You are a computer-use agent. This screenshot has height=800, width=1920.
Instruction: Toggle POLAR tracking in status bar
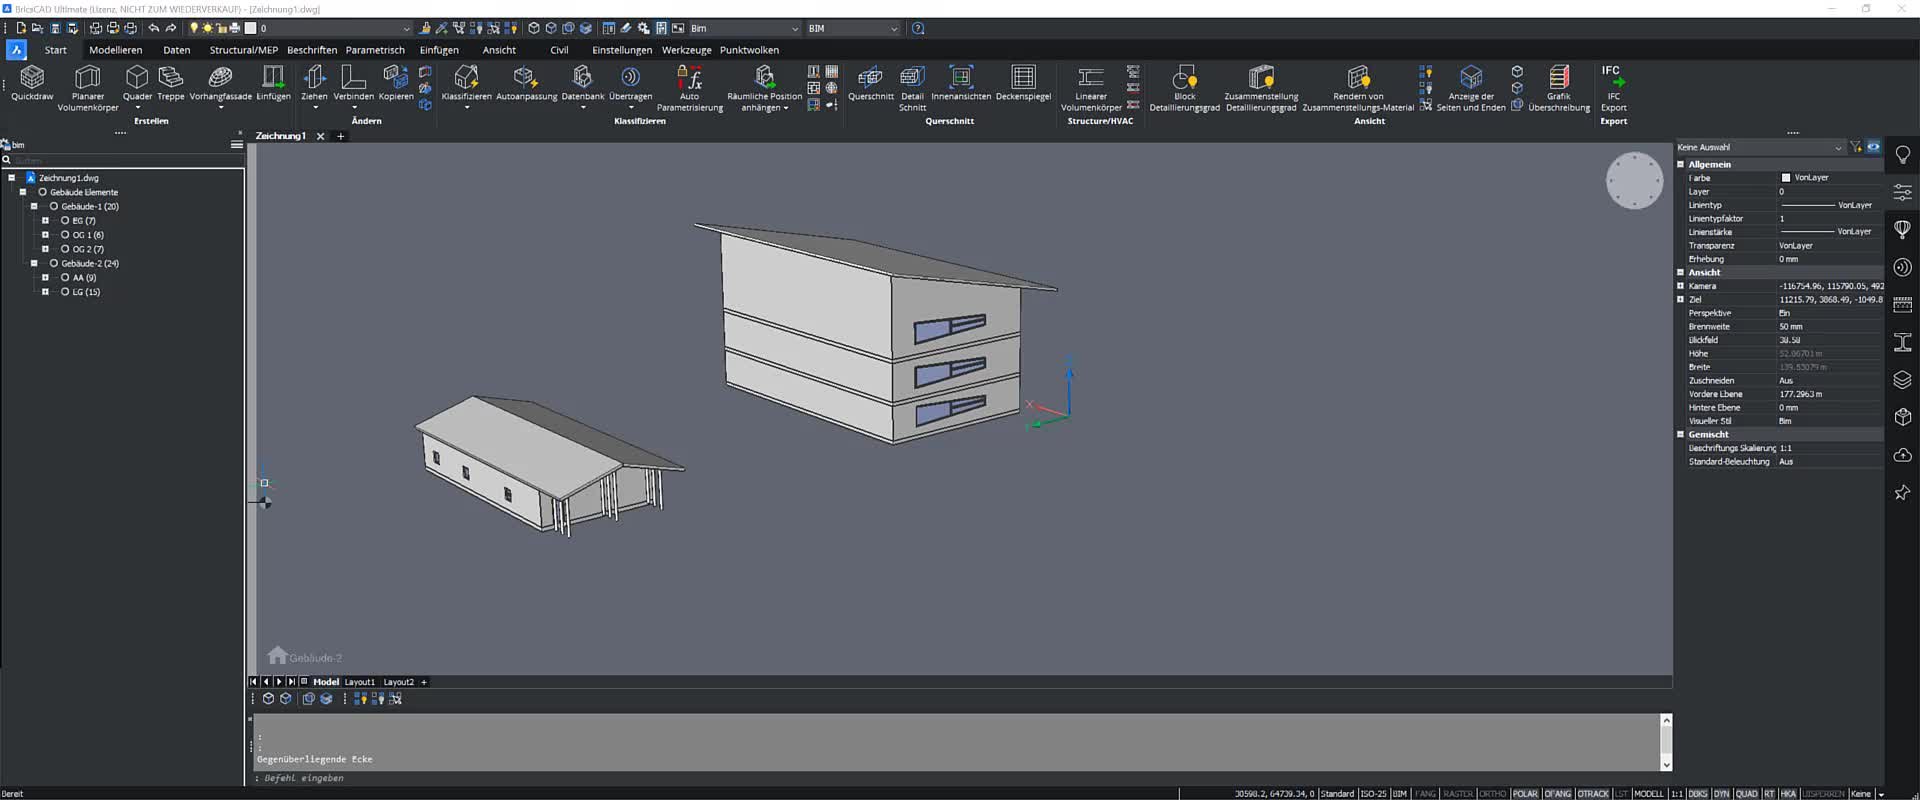[x=1525, y=793]
